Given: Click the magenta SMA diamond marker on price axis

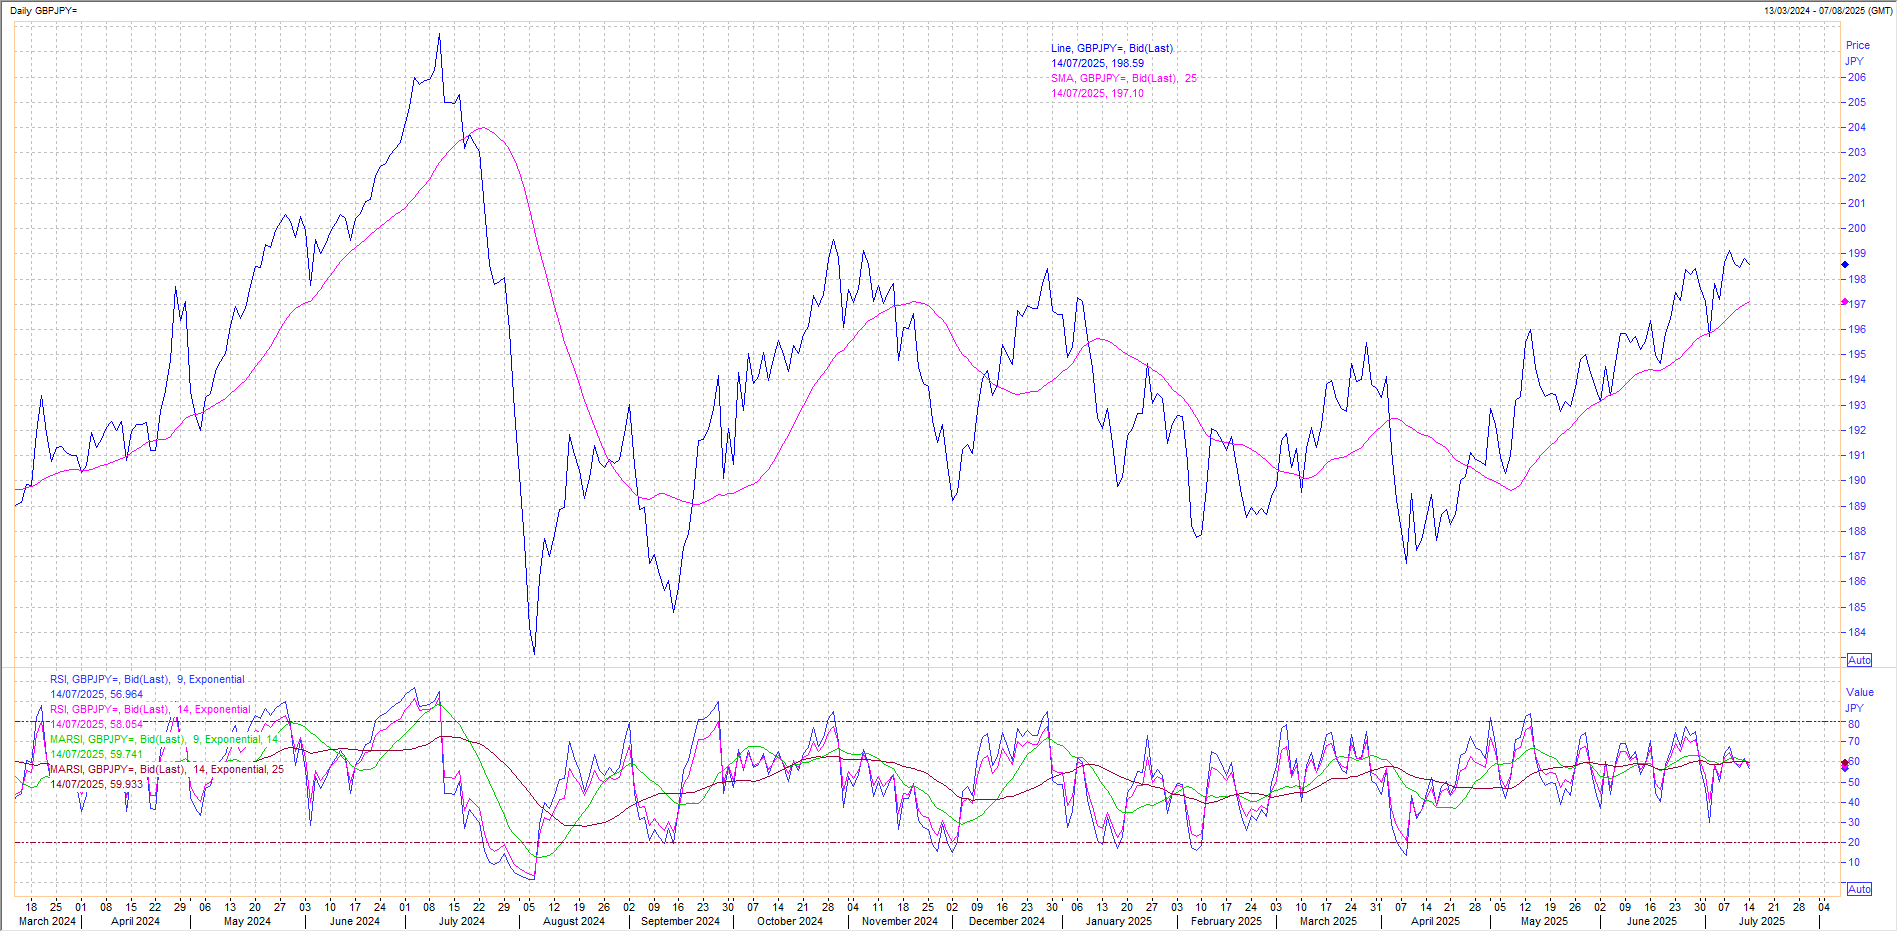Looking at the screenshot, I should [x=1845, y=302].
